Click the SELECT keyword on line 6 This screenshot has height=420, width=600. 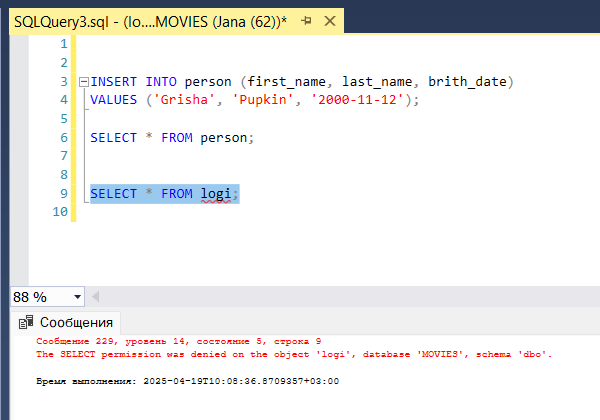(113, 138)
